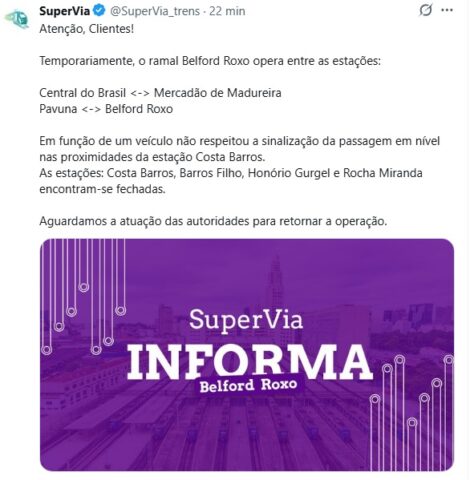Viewport: 474px width, 480px height.
Task: Click the SuperVia logo text in the banner
Action: point(246,319)
